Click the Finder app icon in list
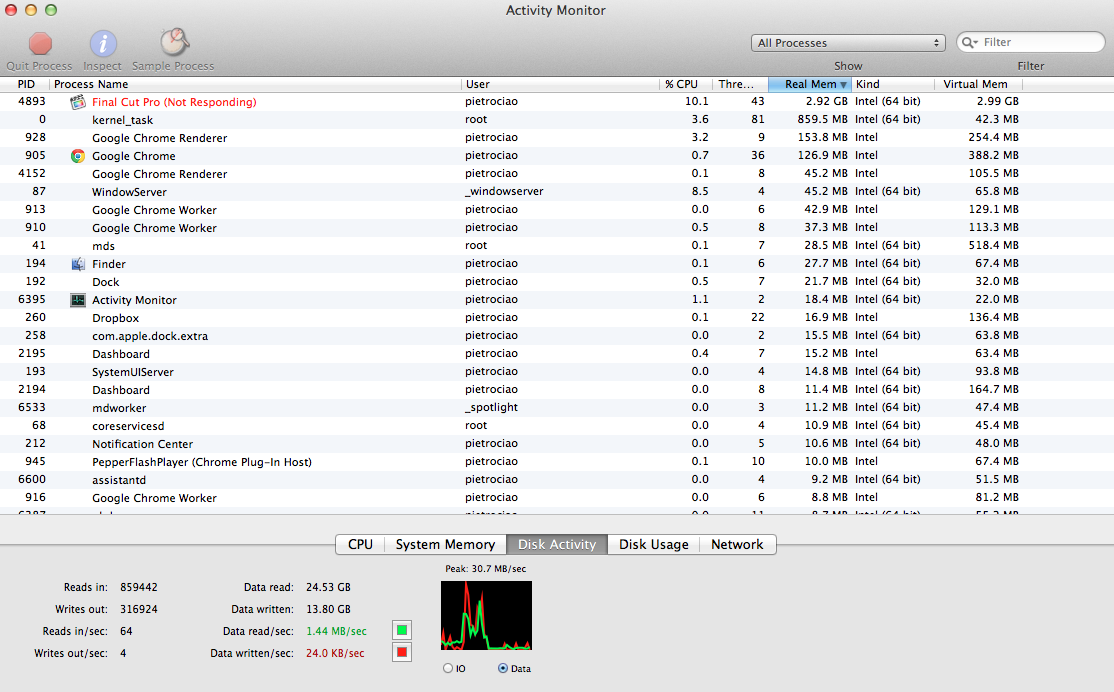Viewport: 1114px width, 692px height. pyautogui.click(x=77, y=264)
